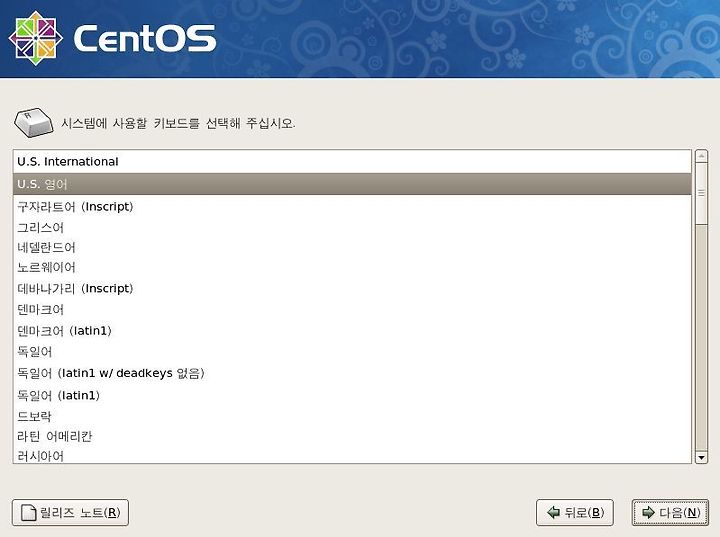Select U.S. International keyboard layout

352,162
